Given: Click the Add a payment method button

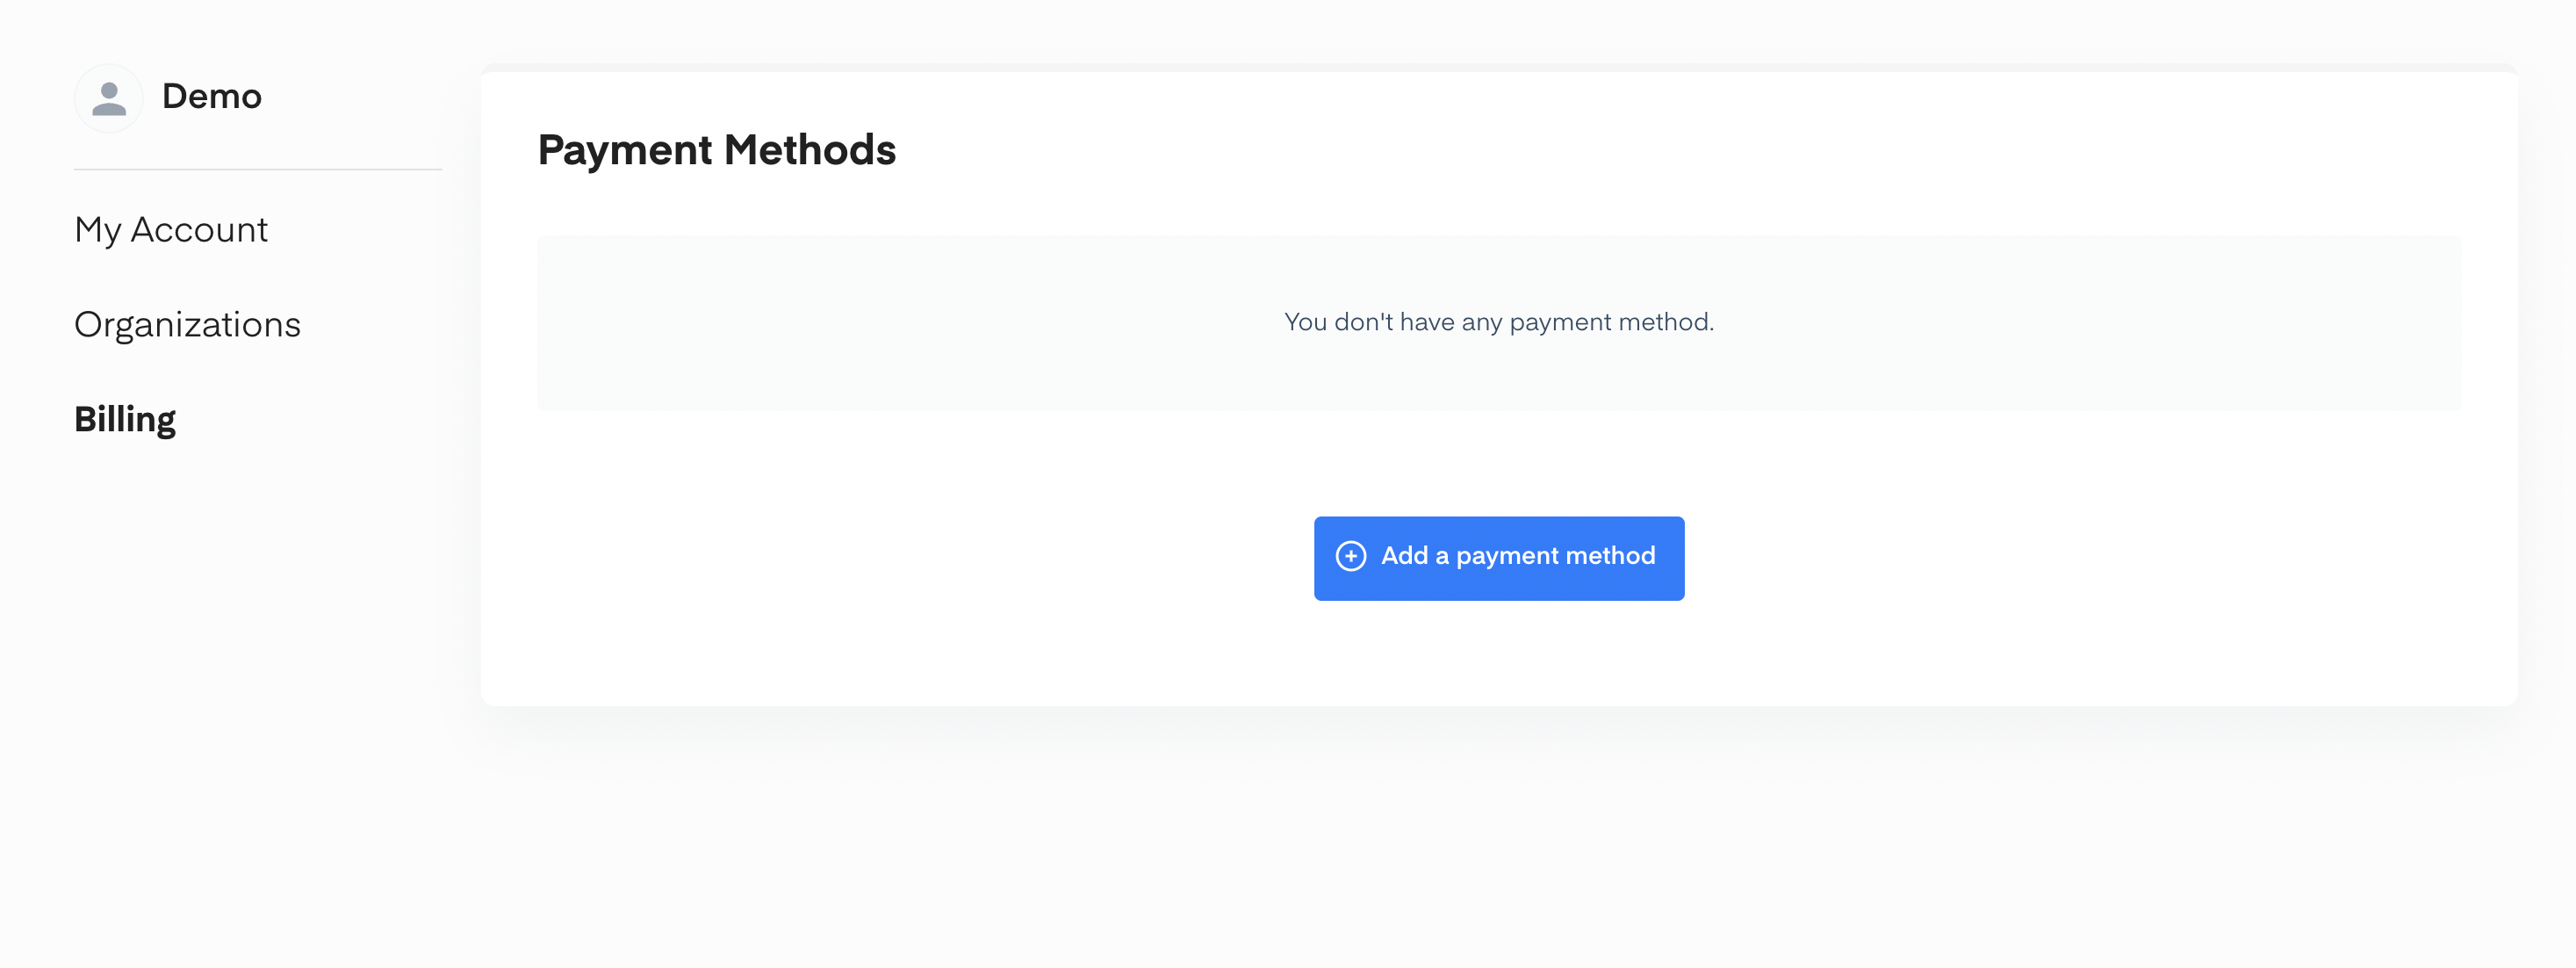Looking at the screenshot, I should 1498,558.
